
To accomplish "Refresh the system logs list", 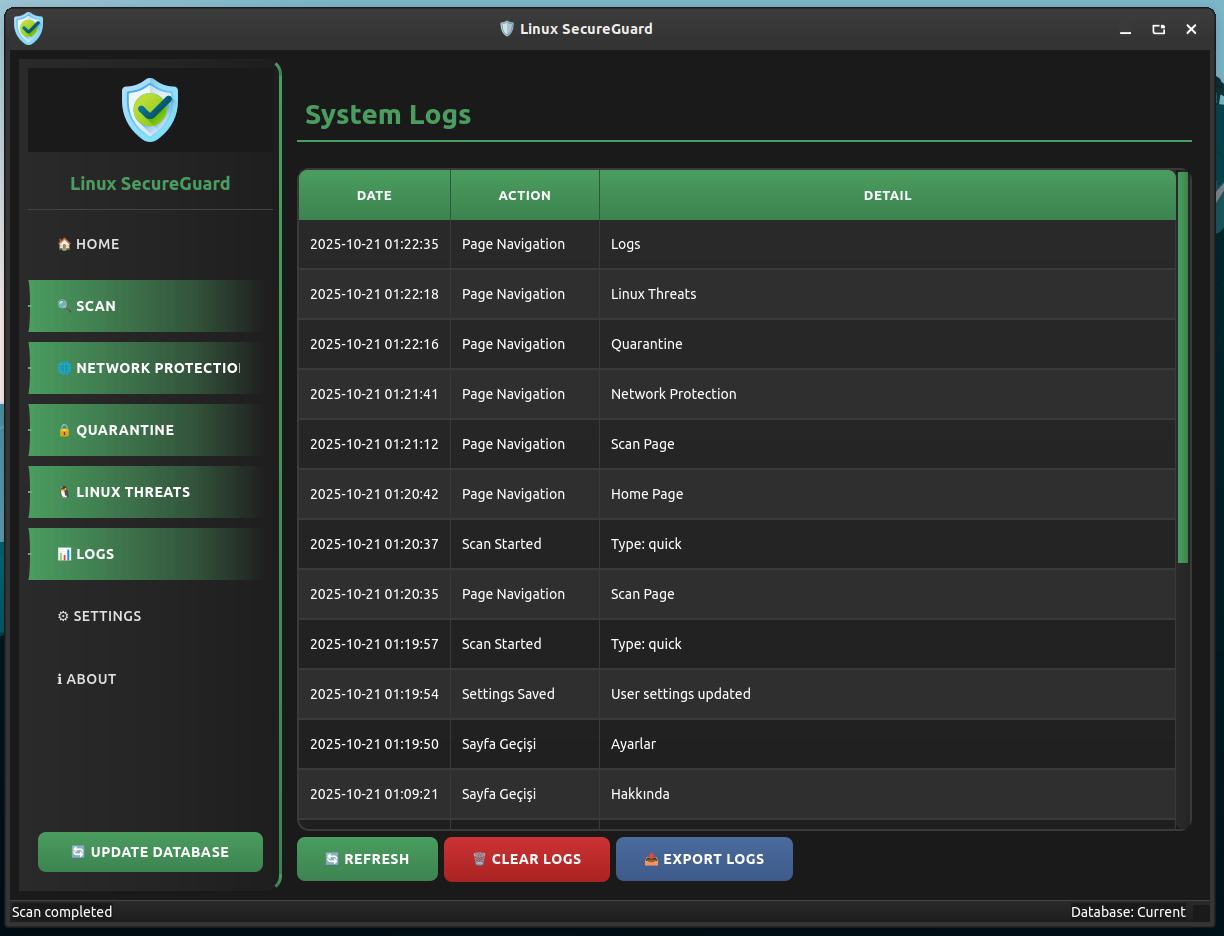I will 367,859.
